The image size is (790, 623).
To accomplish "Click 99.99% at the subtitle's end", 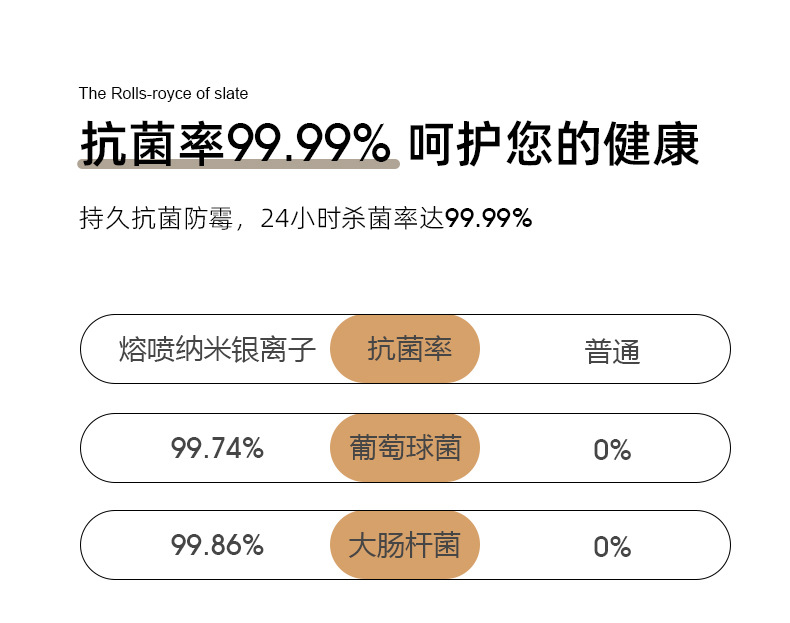I will tap(488, 219).
